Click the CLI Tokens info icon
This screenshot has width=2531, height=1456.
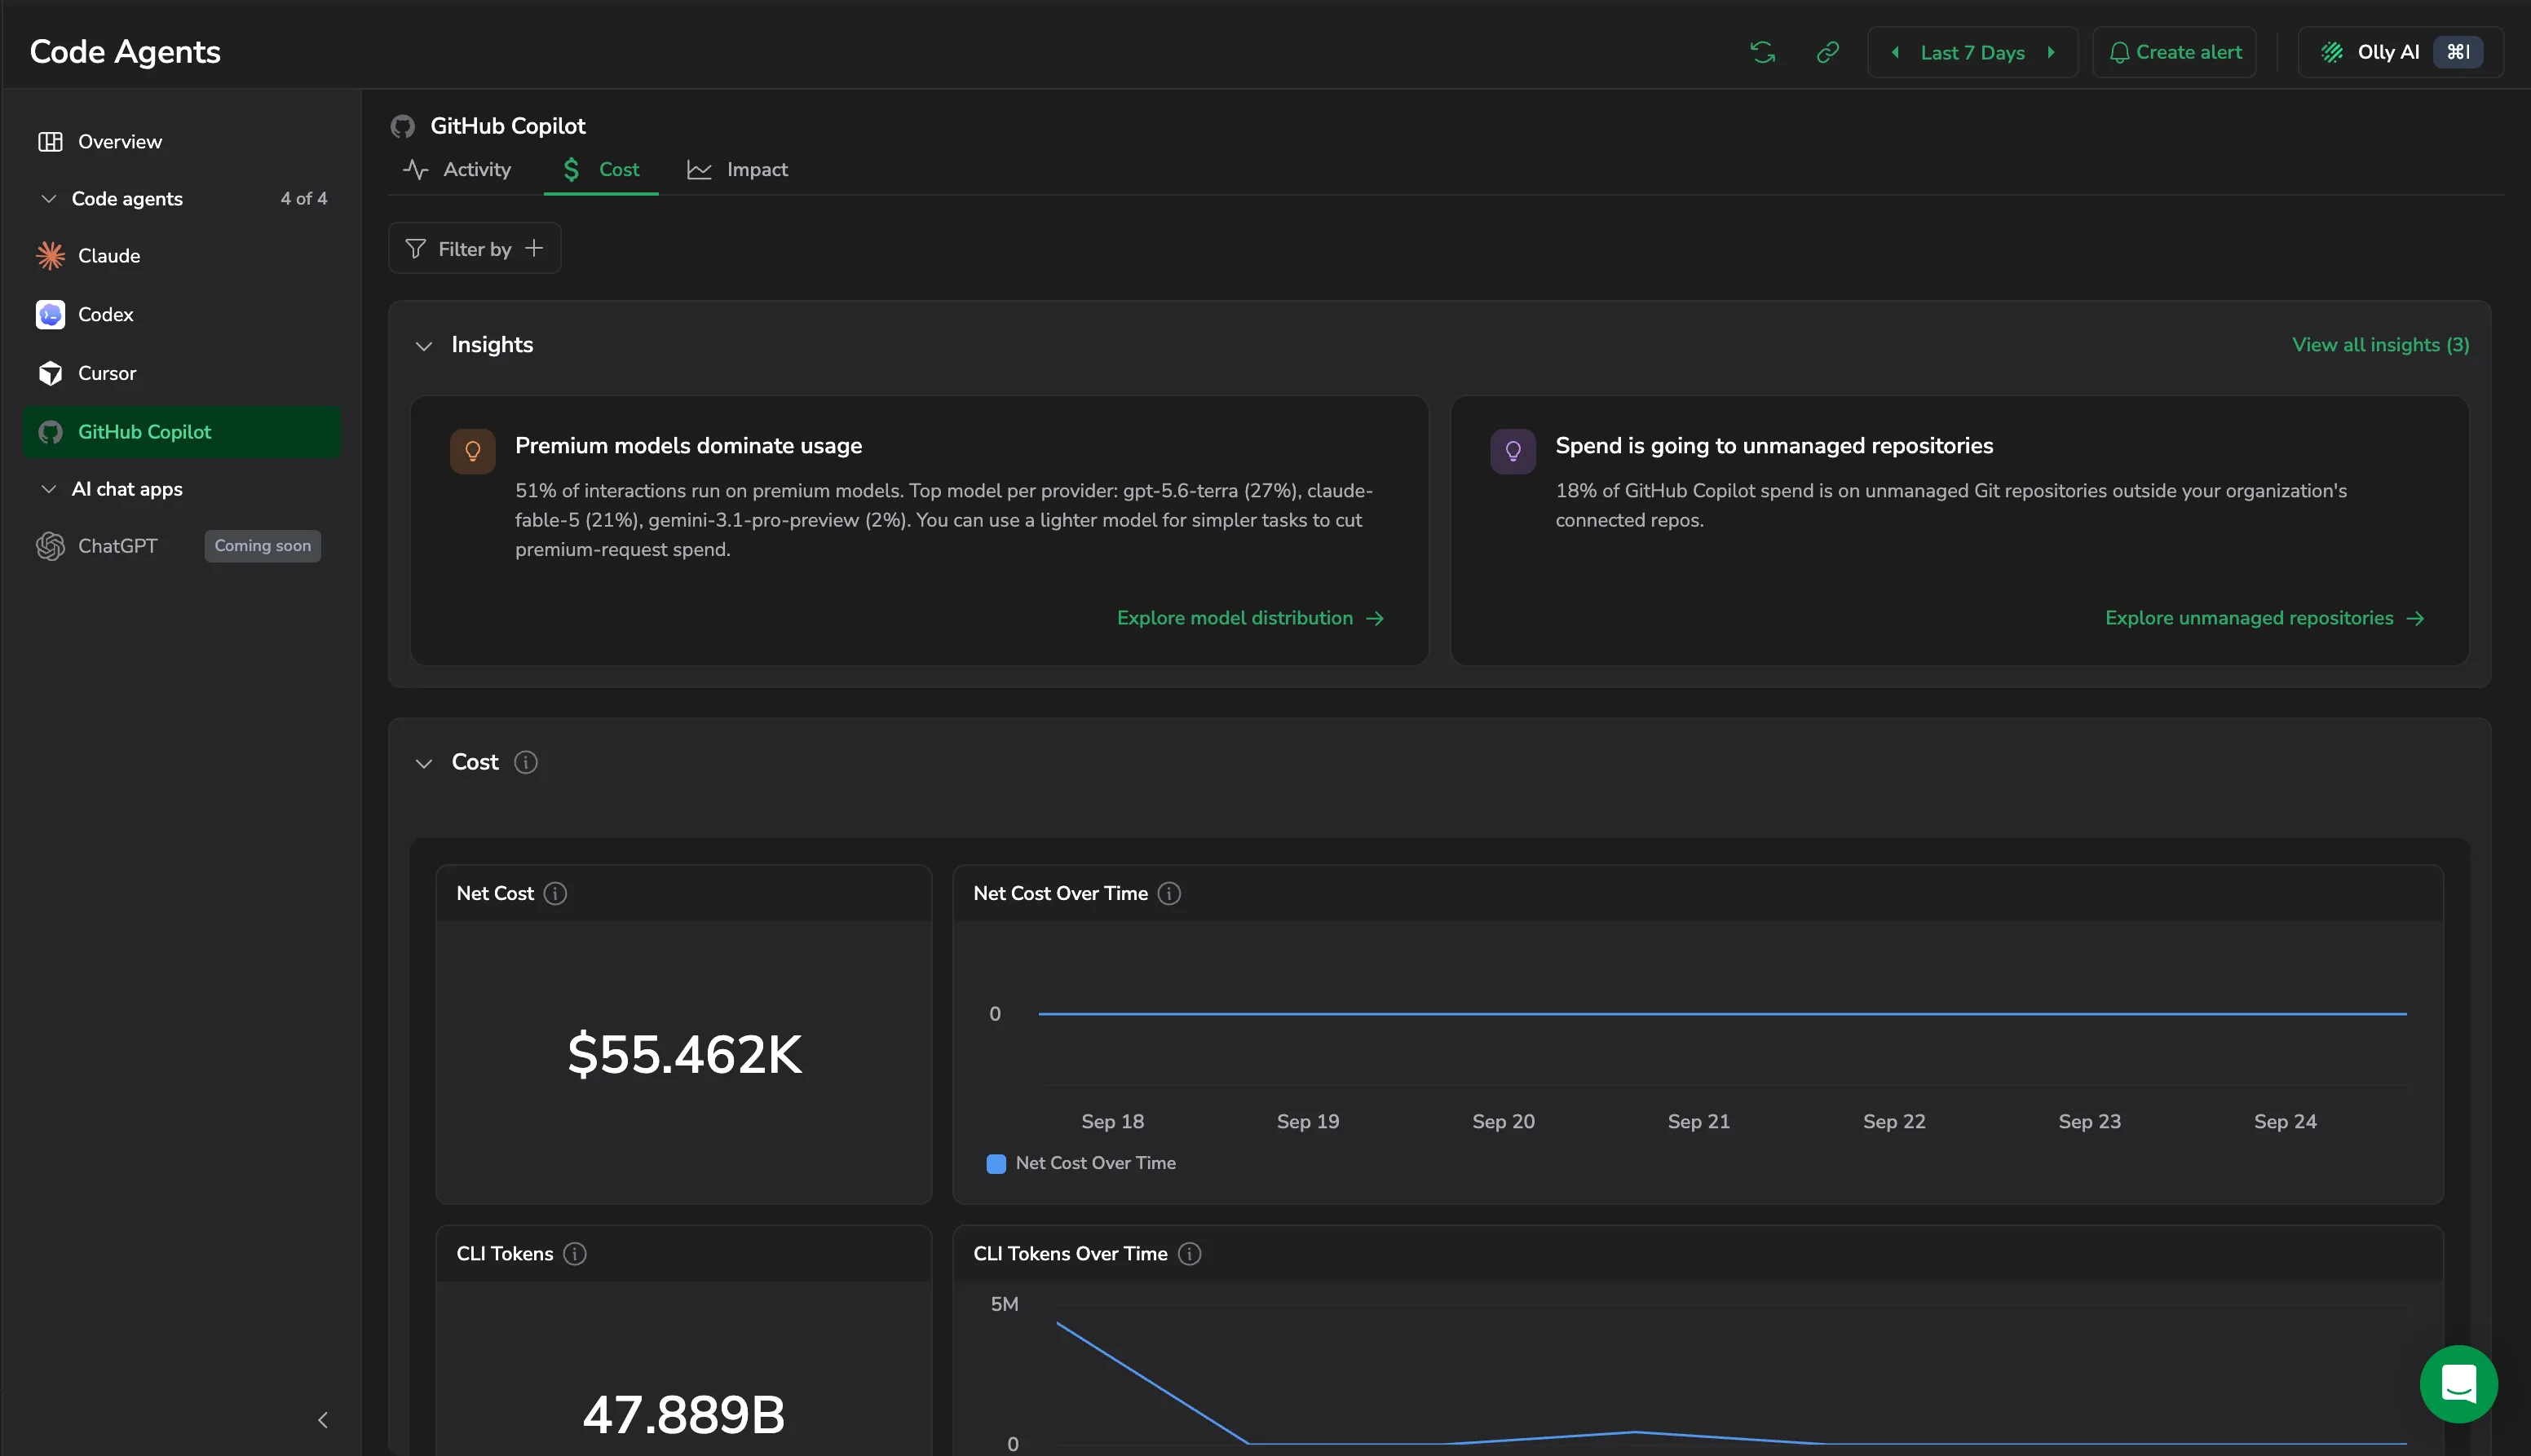(575, 1254)
